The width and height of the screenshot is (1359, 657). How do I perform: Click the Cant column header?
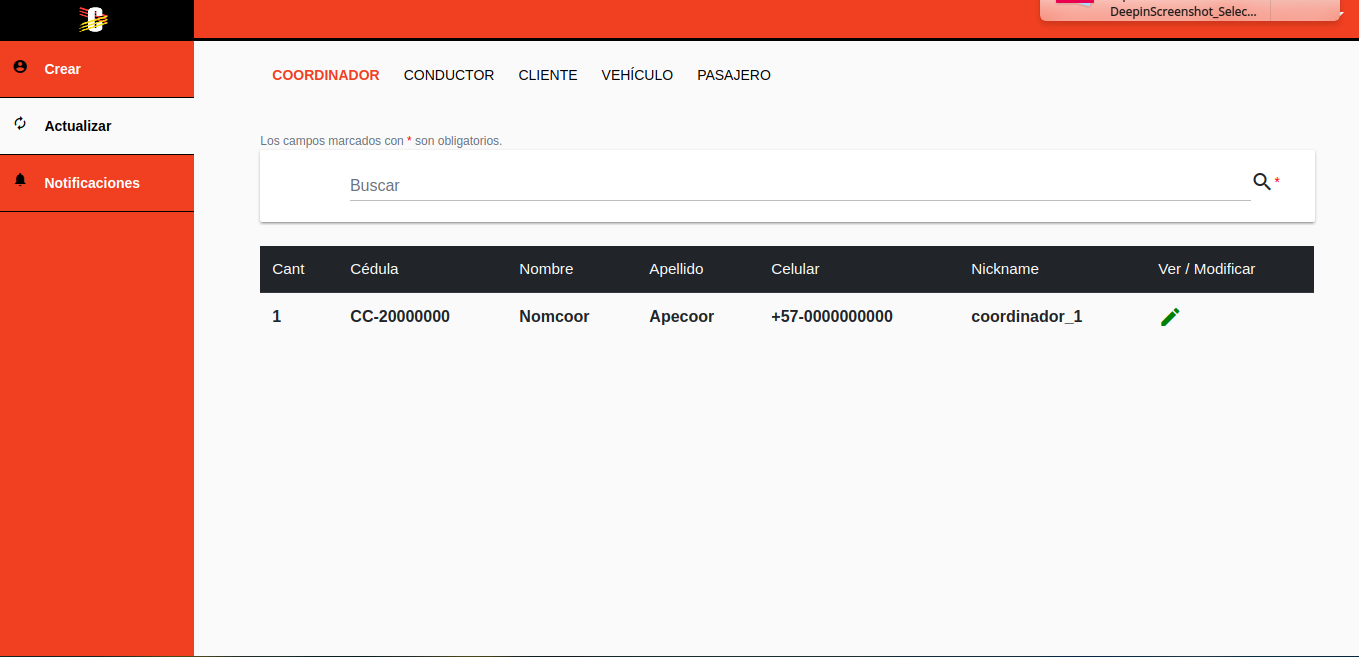pos(288,269)
